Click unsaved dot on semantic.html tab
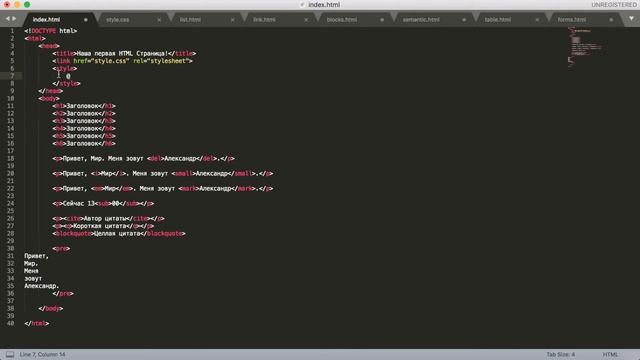The height and width of the screenshot is (360, 640). click(464, 20)
